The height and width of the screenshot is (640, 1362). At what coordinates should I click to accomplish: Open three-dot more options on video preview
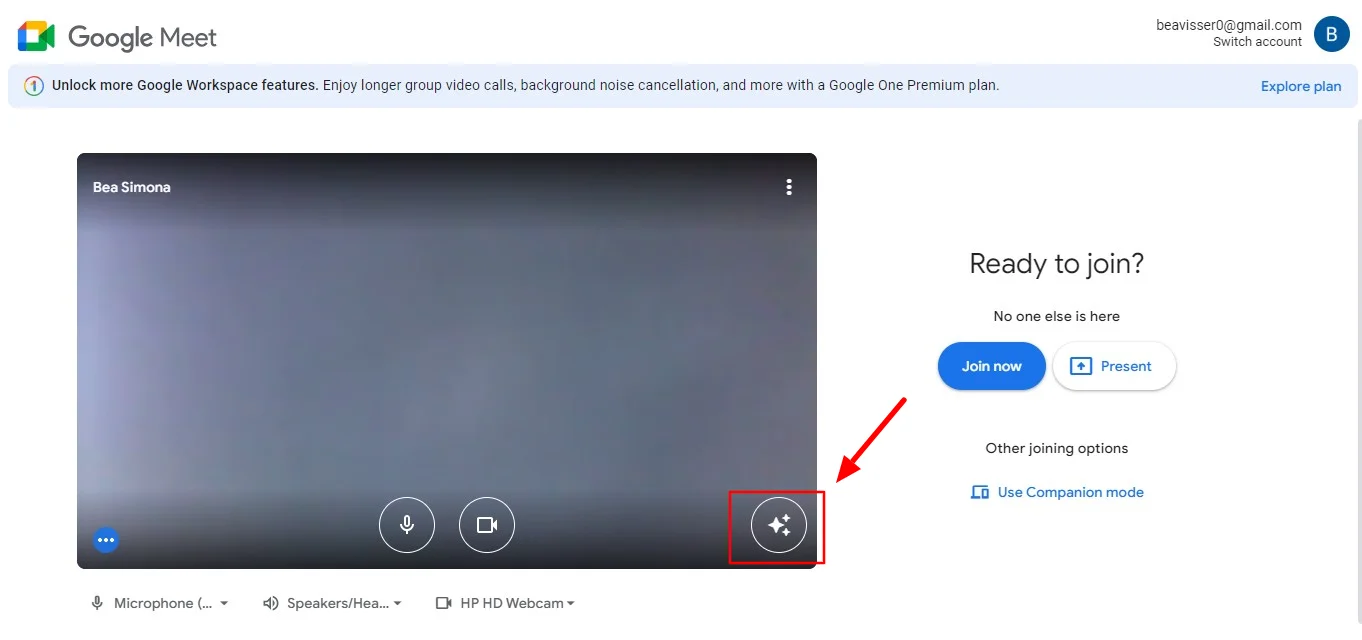(x=789, y=187)
